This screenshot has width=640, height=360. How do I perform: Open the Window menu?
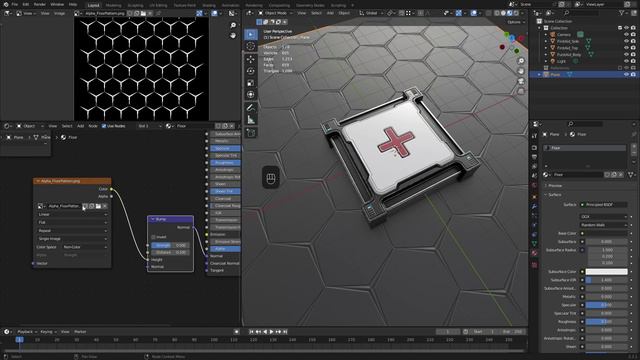click(57, 4)
